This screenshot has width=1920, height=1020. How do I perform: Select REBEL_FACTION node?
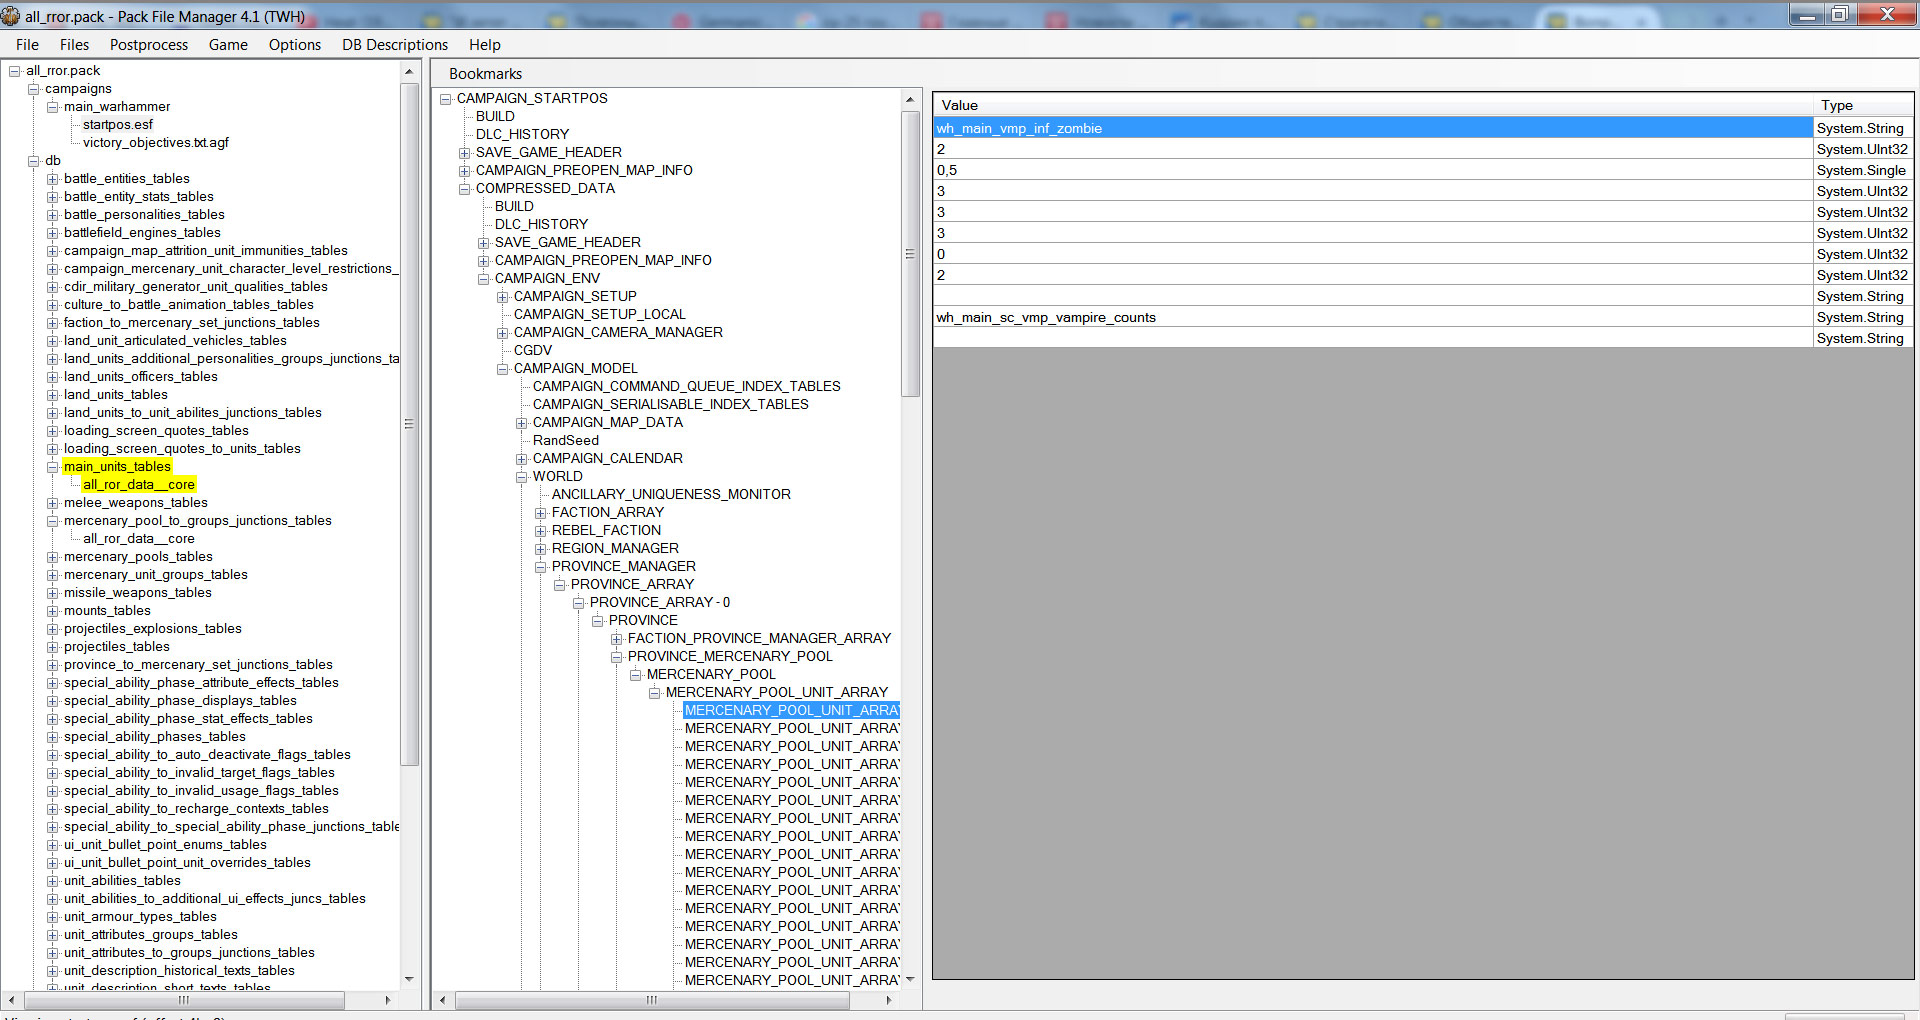click(606, 531)
